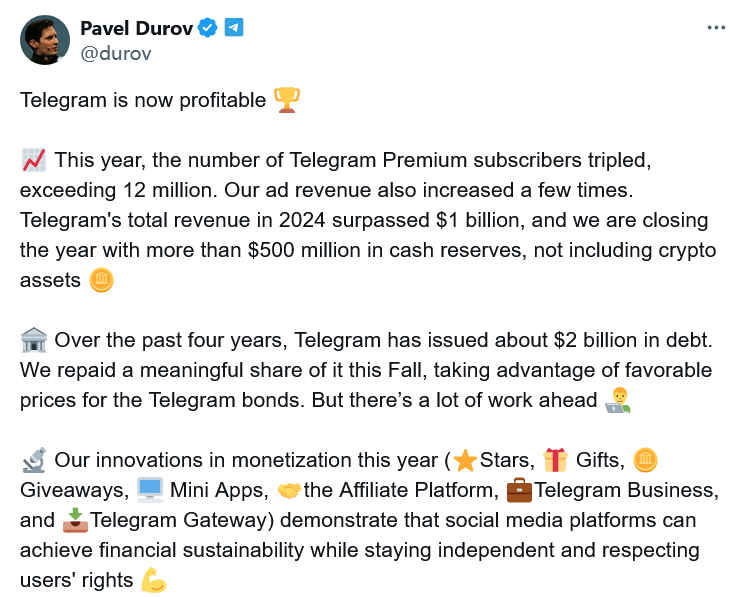Click the trophy emoji after profitable

(x=287, y=100)
